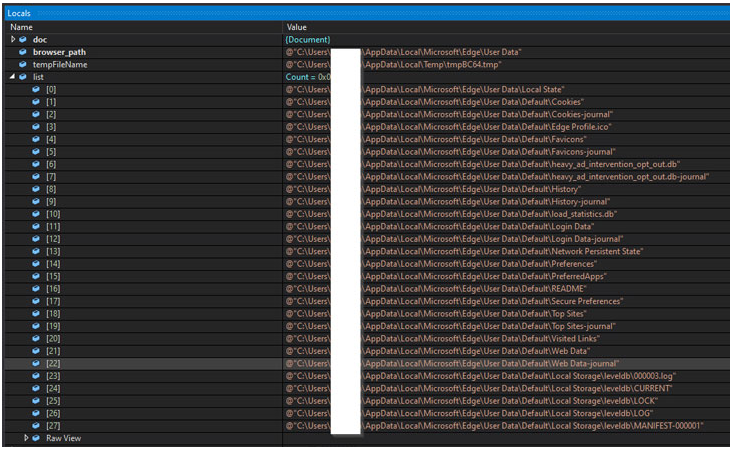Image resolution: width=734 pixels, height=452 pixels.
Task: Click the icon for item [11]
Action: [x=36, y=226]
